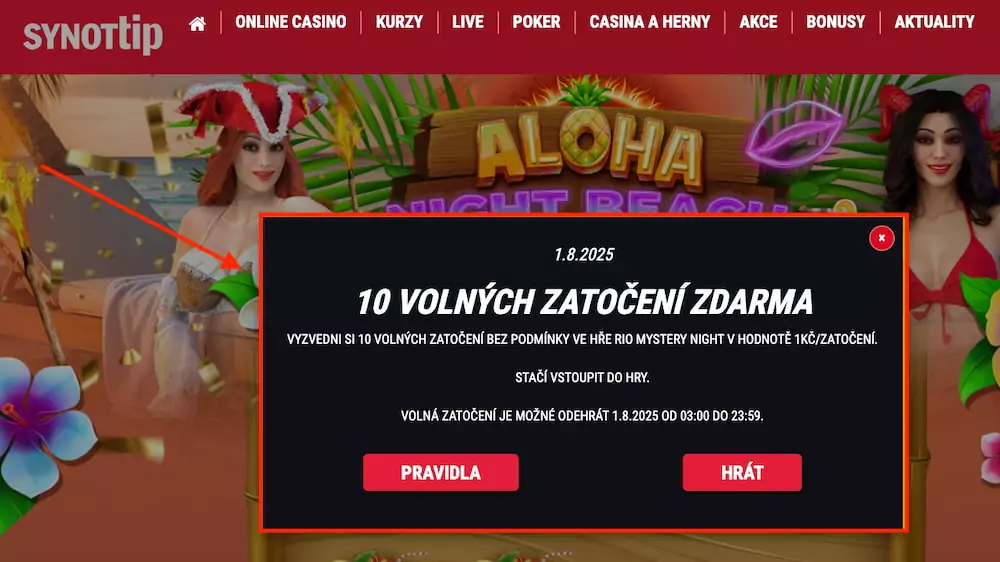1000x562 pixels.
Task: Click the 10 volných zatočení zdarma heading
Action: [585, 302]
